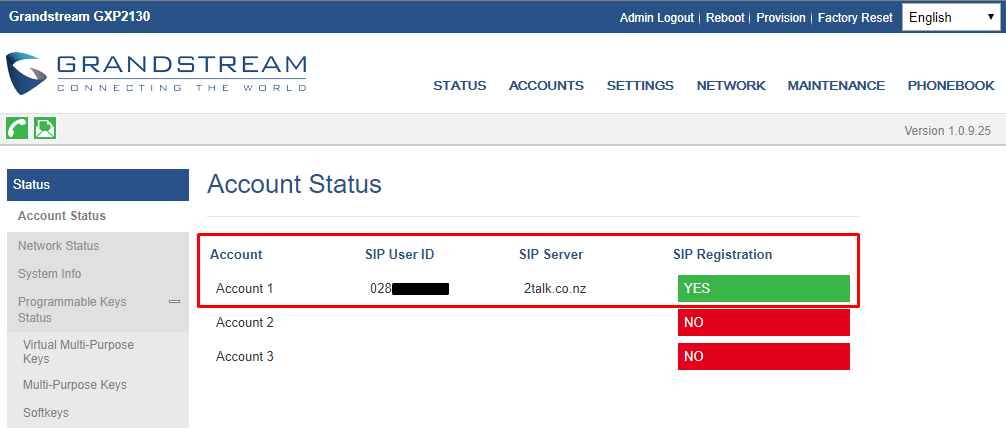This screenshot has width=1006, height=442.
Task: Click the Account 1 row label
Action: pyautogui.click(x=244, y=289)
